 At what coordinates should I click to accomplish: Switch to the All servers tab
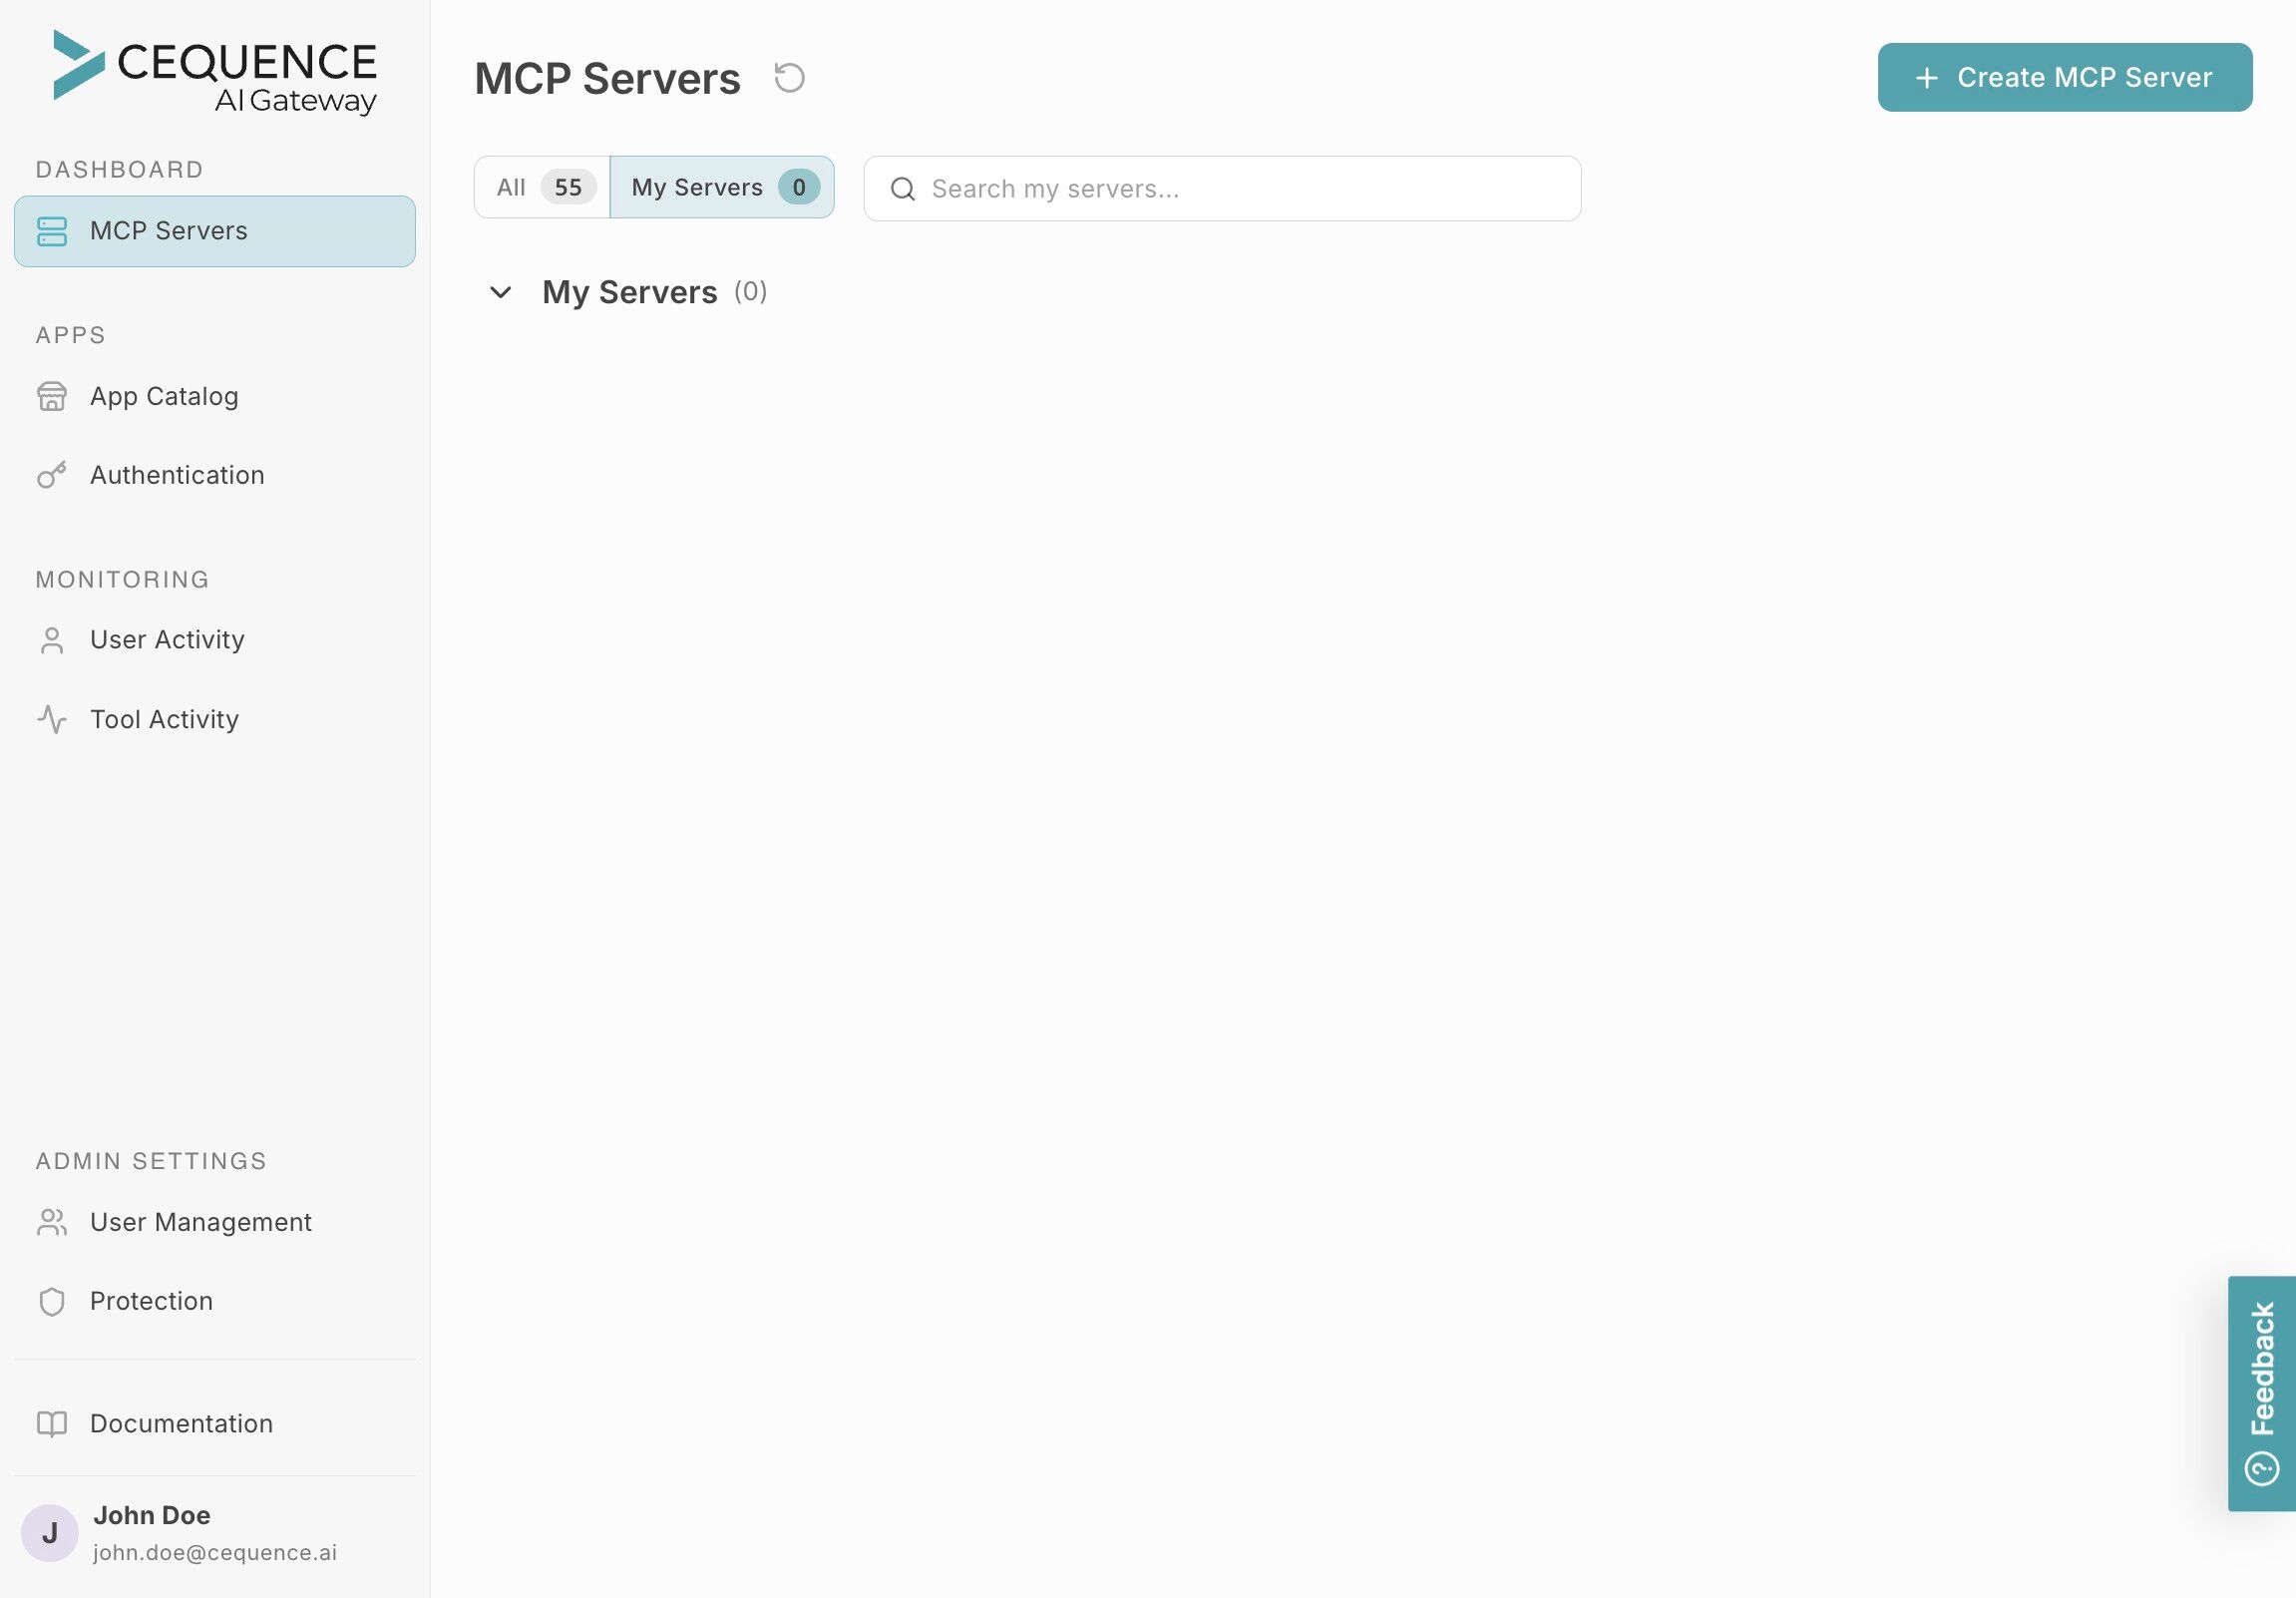coord(542,187)
